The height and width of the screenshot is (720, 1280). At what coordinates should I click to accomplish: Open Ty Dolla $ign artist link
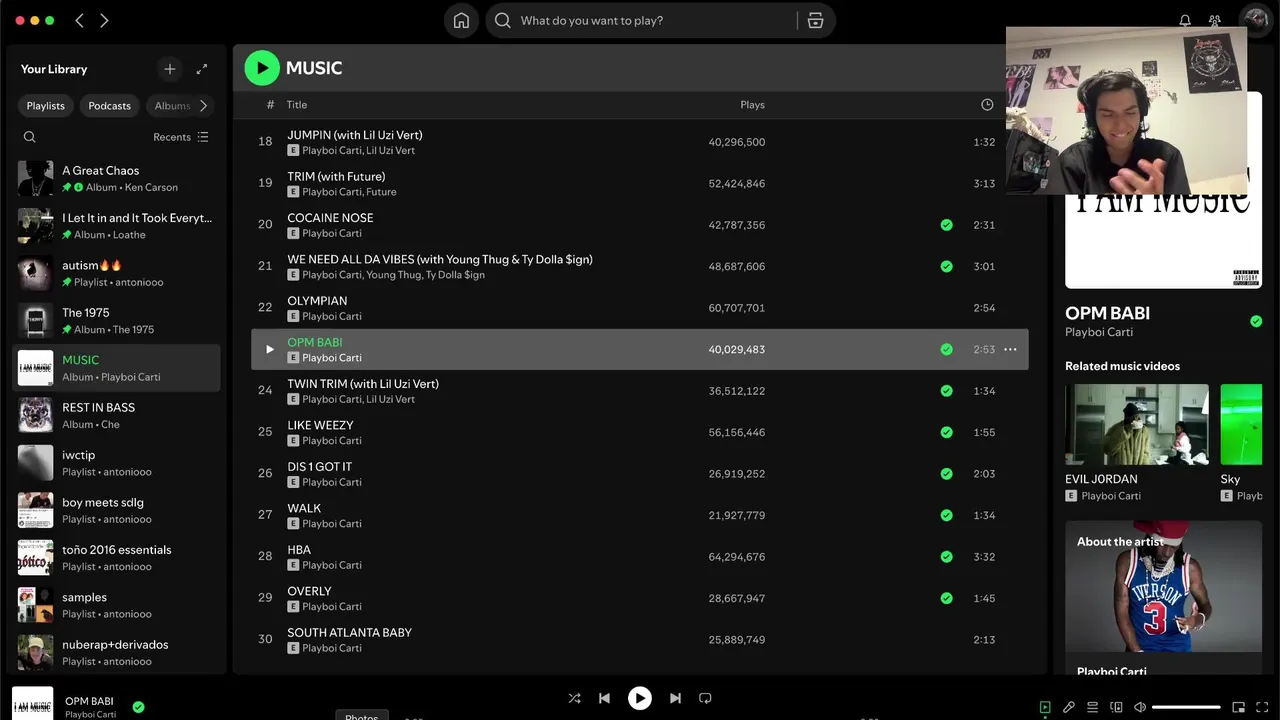pyautogui.click(x=455, y=275)
